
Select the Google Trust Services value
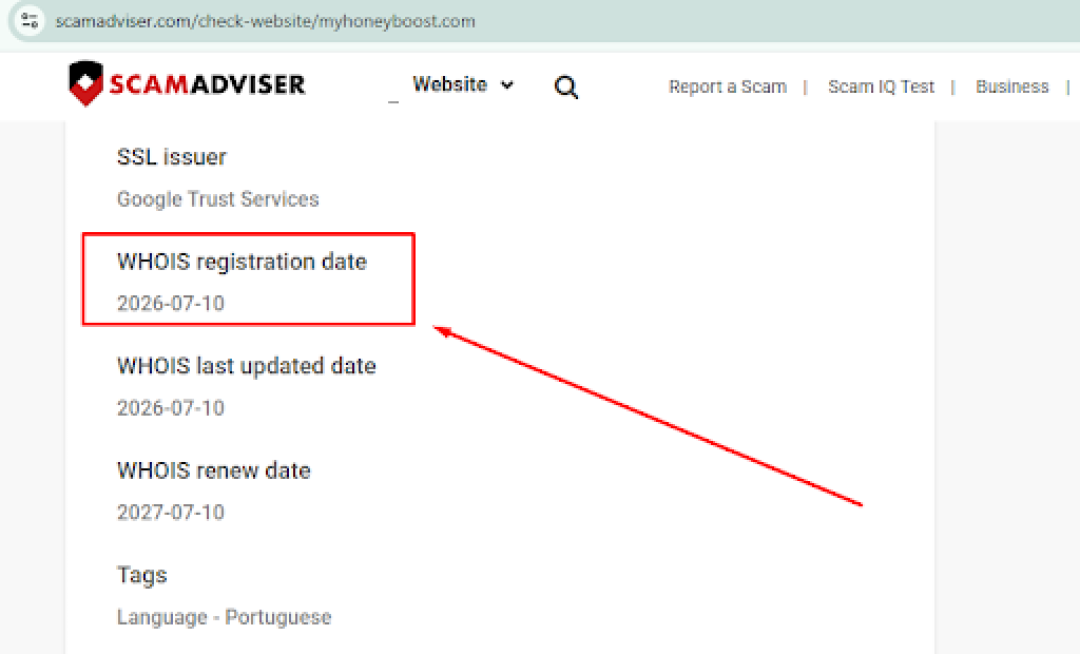coord(218,199)
